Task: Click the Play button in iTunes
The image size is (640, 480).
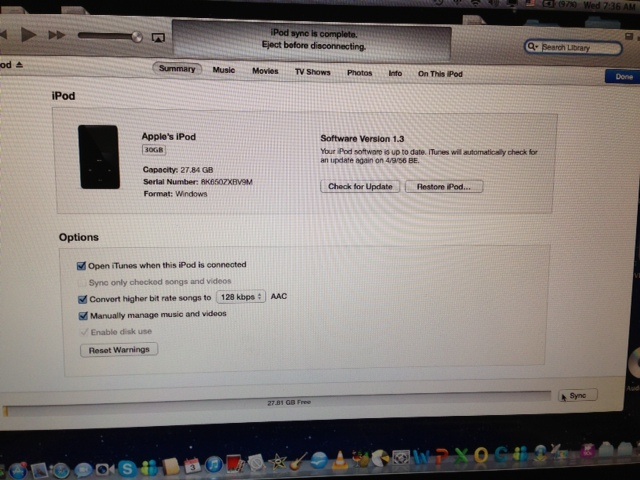Action: pos(29,34)
